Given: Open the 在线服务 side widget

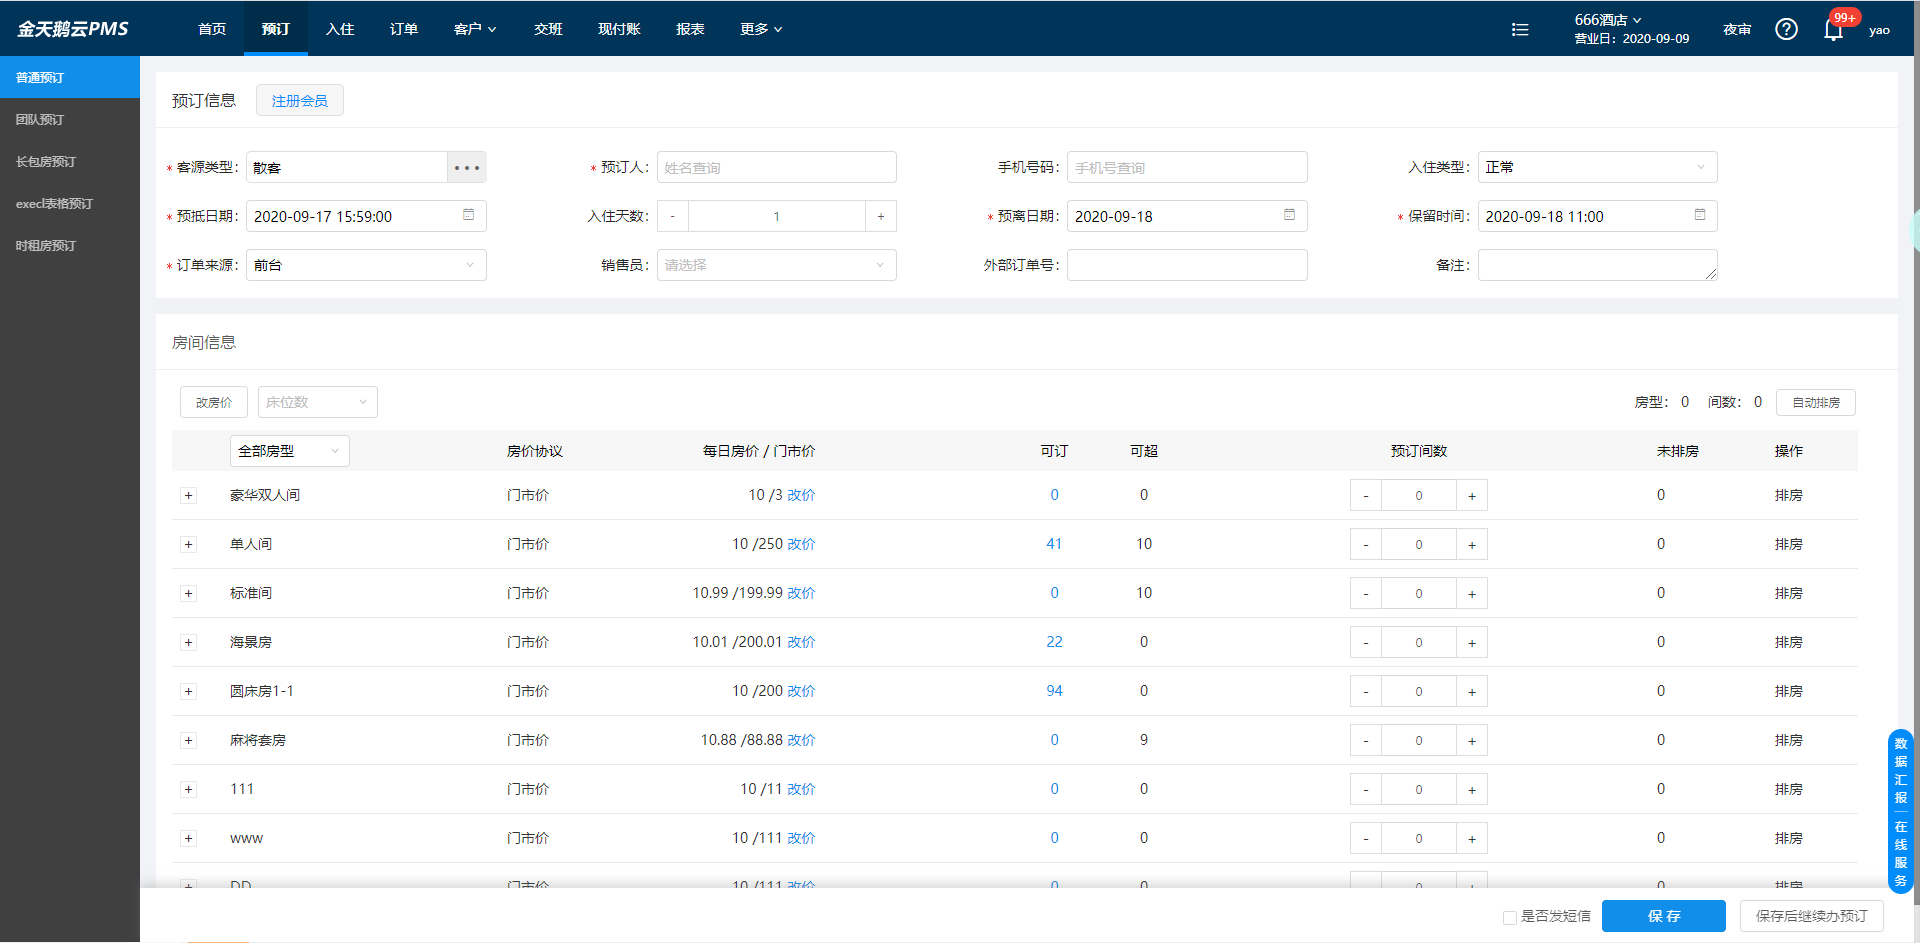Looking at the screenshot, I should click(x=1901, y=853).
